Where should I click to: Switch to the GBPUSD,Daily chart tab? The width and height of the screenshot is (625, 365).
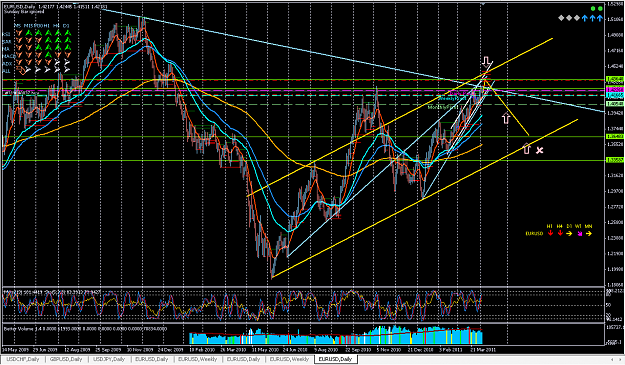click(66, 359)
